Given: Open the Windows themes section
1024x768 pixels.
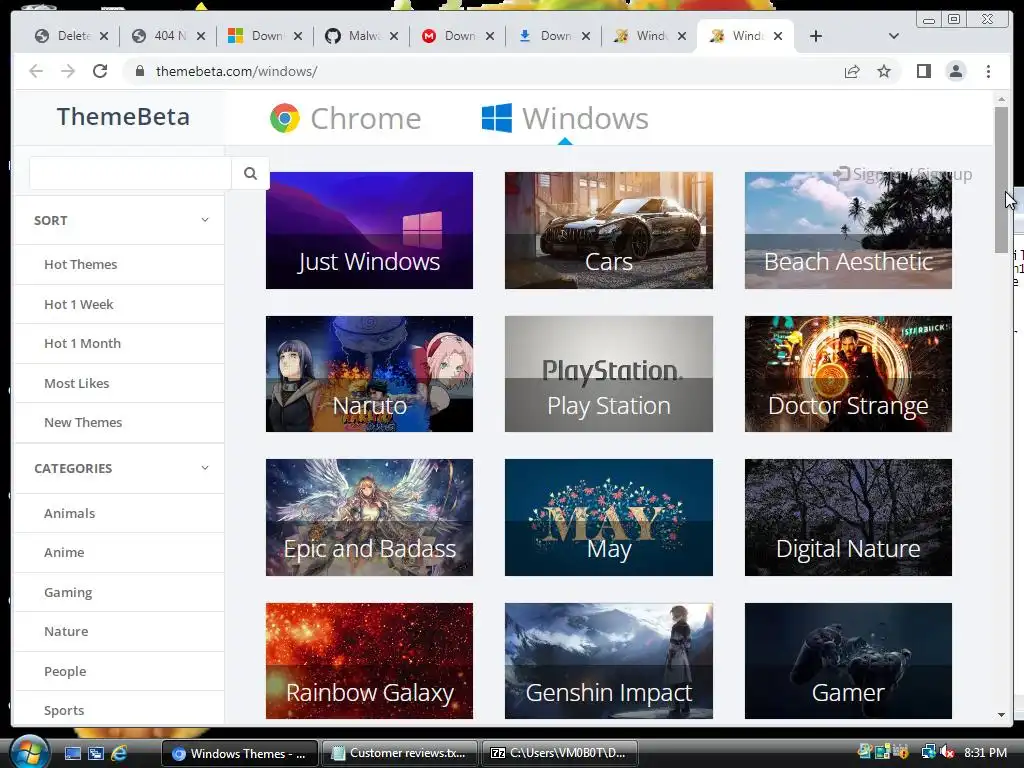Looking at the screenshot, I should [565, 118].
